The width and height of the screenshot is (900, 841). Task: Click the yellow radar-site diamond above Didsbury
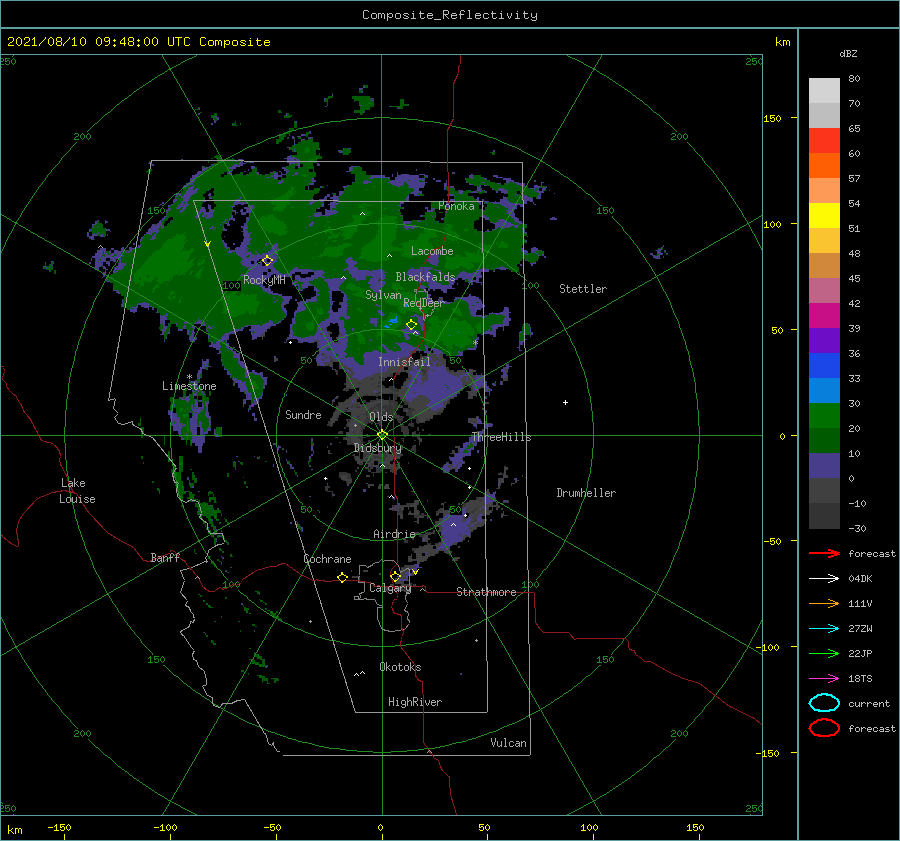[x=382, y=435]
